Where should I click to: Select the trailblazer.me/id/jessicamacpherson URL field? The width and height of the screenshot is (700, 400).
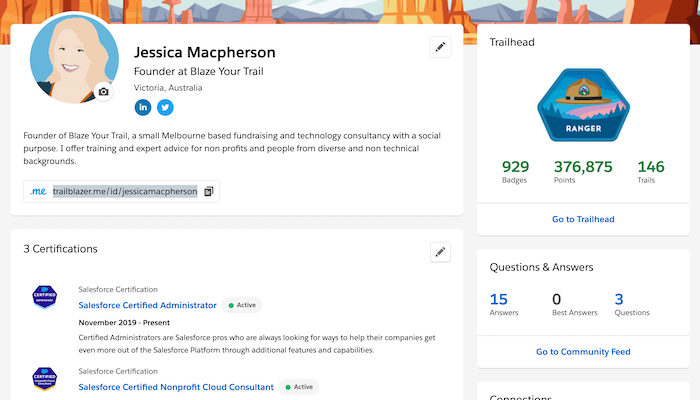tap(125, 192)
